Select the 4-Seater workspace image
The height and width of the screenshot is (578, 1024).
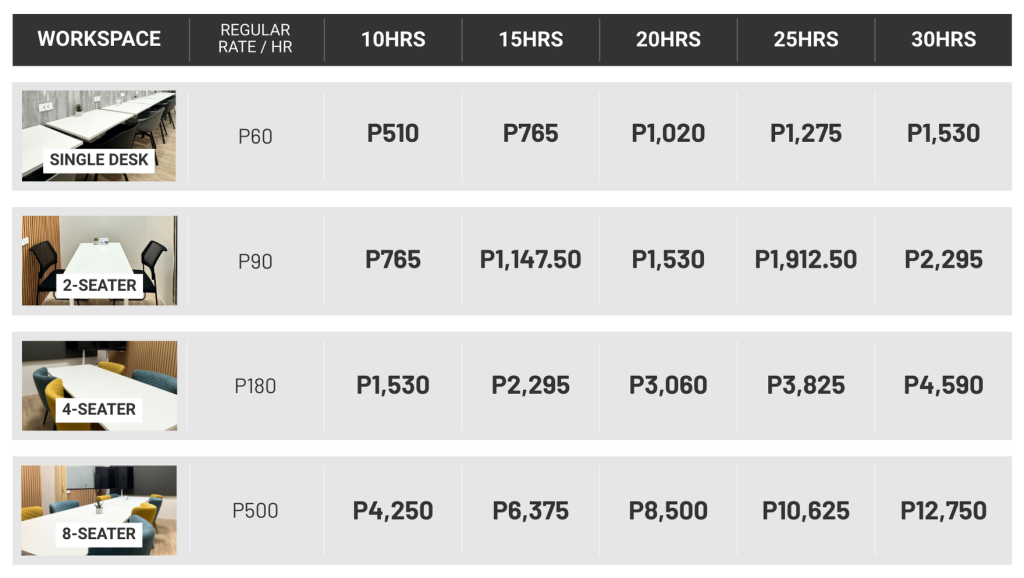pos(99,385)
